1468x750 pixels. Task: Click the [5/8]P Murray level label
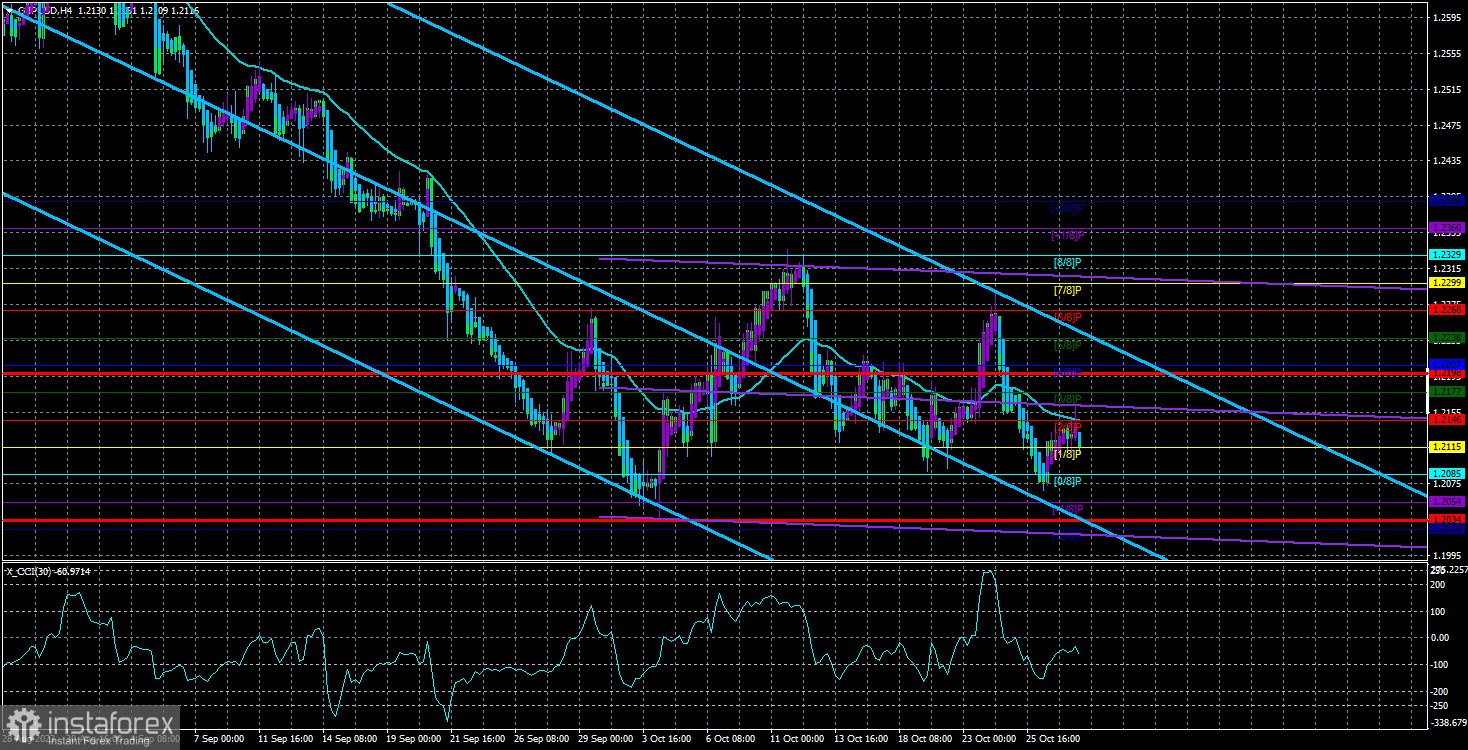(x=1068, y=345)
